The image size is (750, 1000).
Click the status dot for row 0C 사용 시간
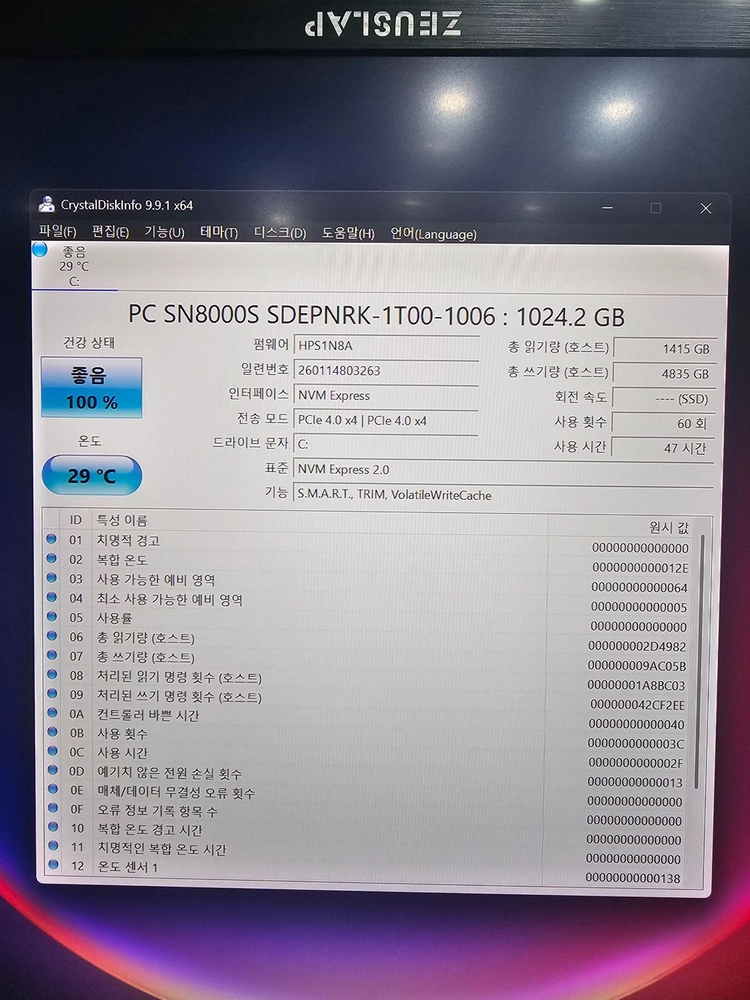click(52, 751)
